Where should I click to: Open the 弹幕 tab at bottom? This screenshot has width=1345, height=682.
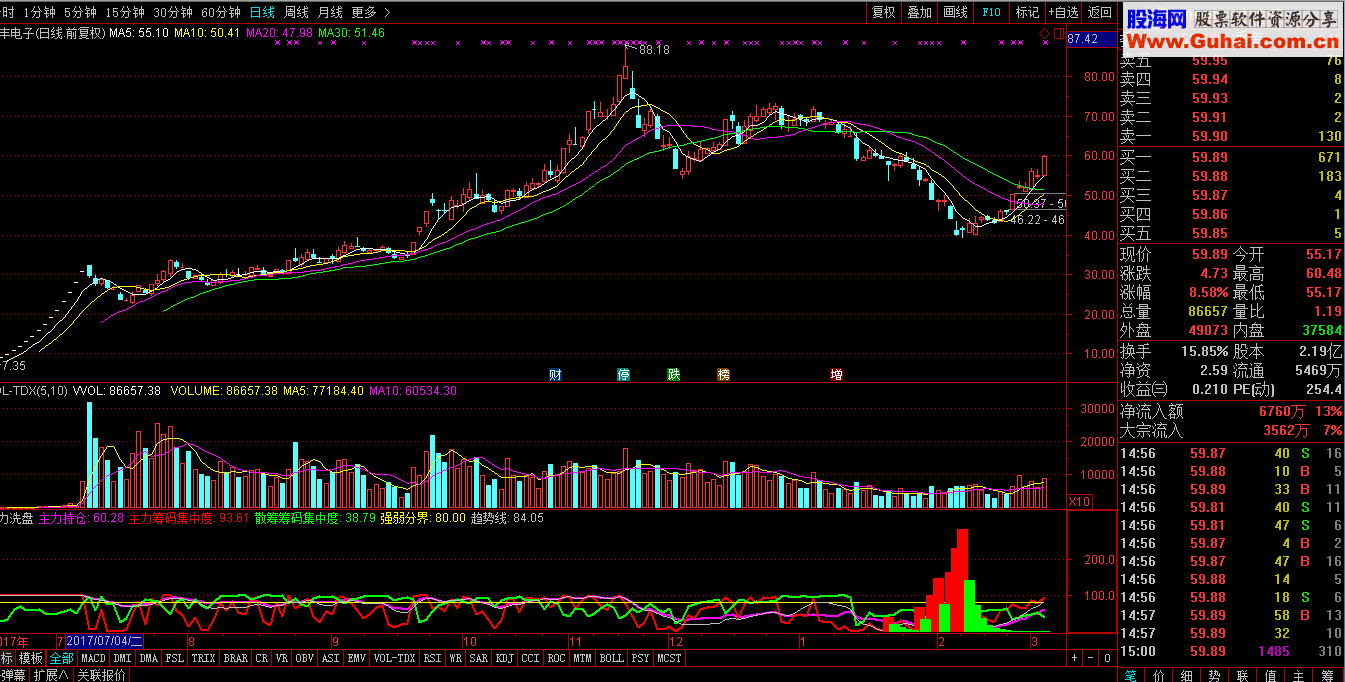(x=14, y=674)
